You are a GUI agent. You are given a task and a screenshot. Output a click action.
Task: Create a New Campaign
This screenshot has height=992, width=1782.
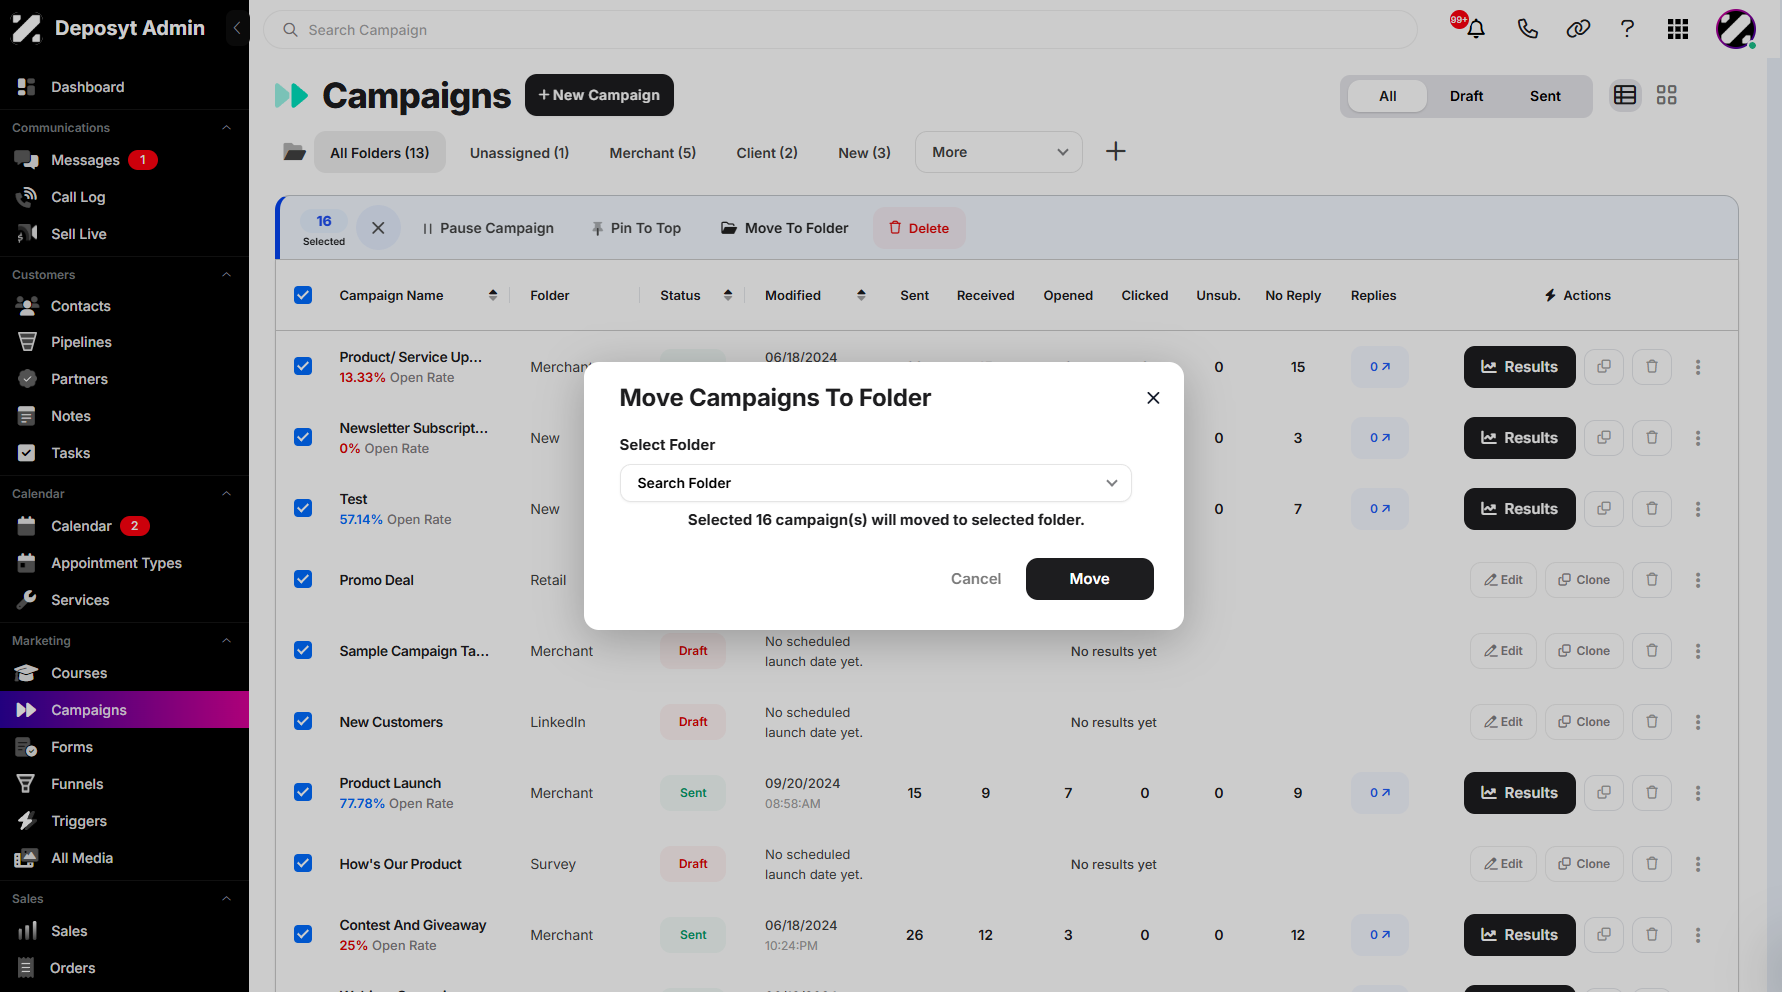(599, 95)
